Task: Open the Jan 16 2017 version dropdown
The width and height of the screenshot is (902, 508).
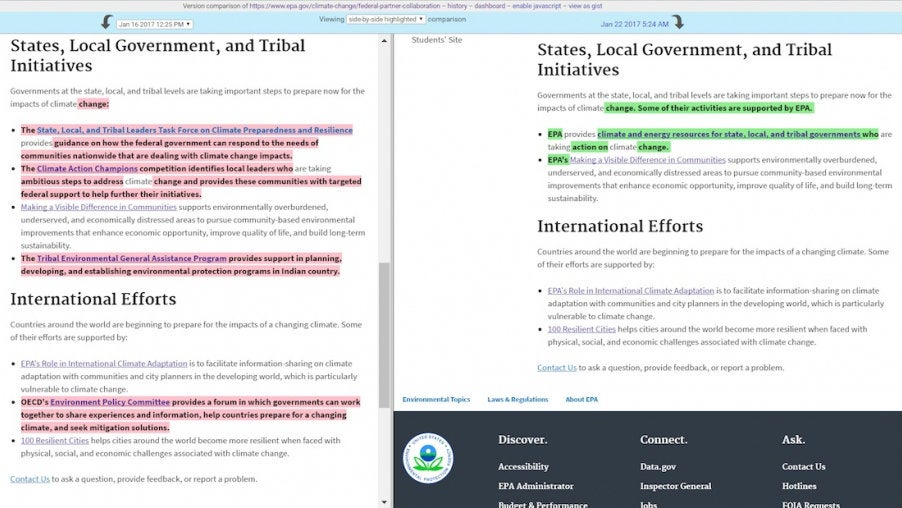Action: coord(154,24)
